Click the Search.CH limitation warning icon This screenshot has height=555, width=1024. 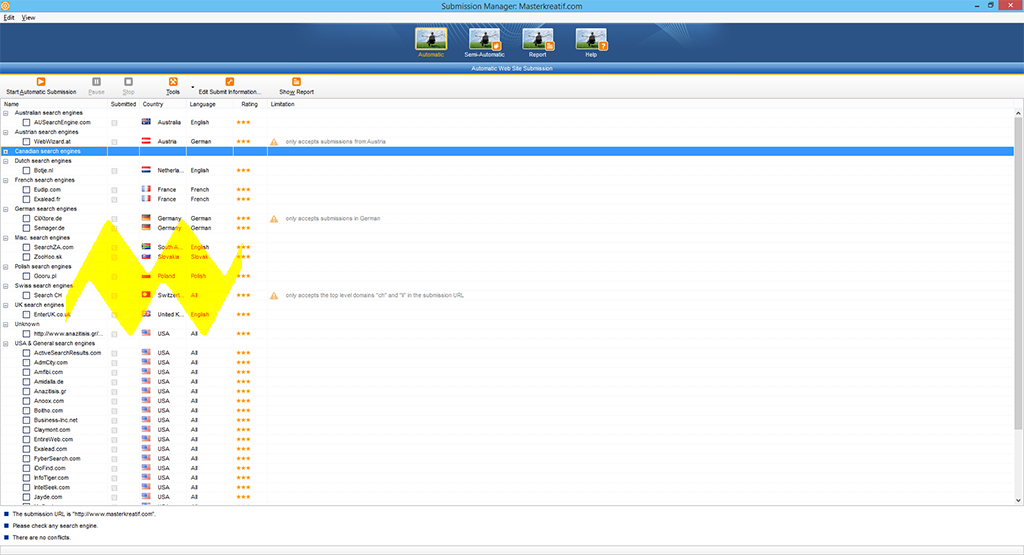point(274,296)
